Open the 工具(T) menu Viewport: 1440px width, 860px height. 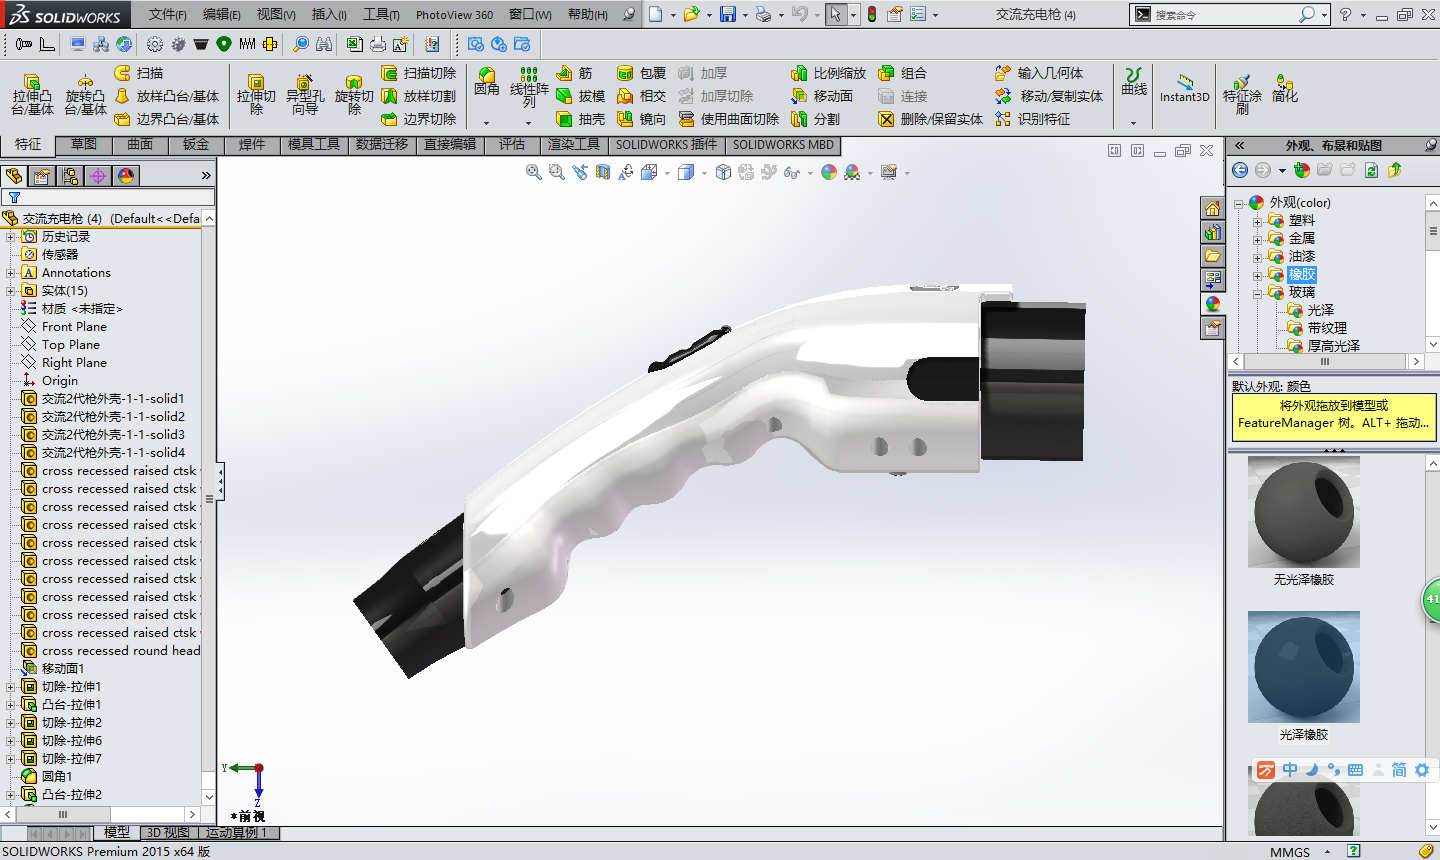click(380, 15)
